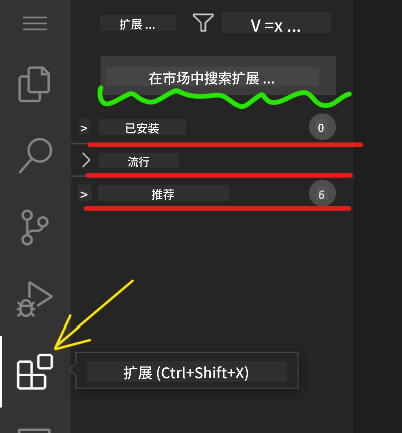Focus the 在市场中搜索扩展 search field

pyautogui.click(x=218, y=76)
